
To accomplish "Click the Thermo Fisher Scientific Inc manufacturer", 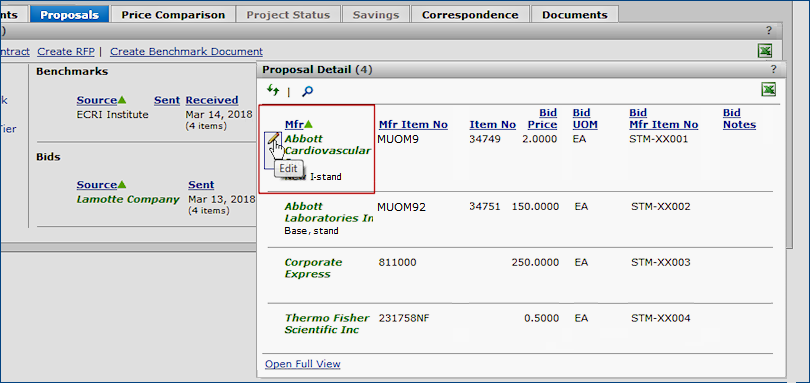I will click(326, 324).
